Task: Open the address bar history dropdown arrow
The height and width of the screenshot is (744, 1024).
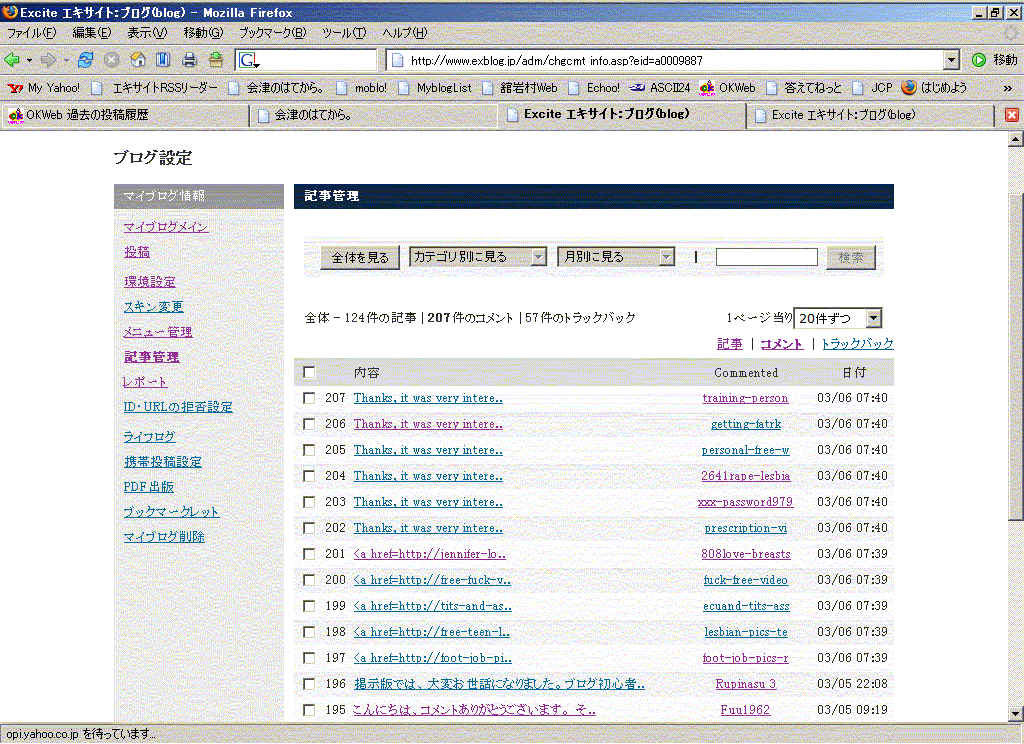Action: point(952,60)
